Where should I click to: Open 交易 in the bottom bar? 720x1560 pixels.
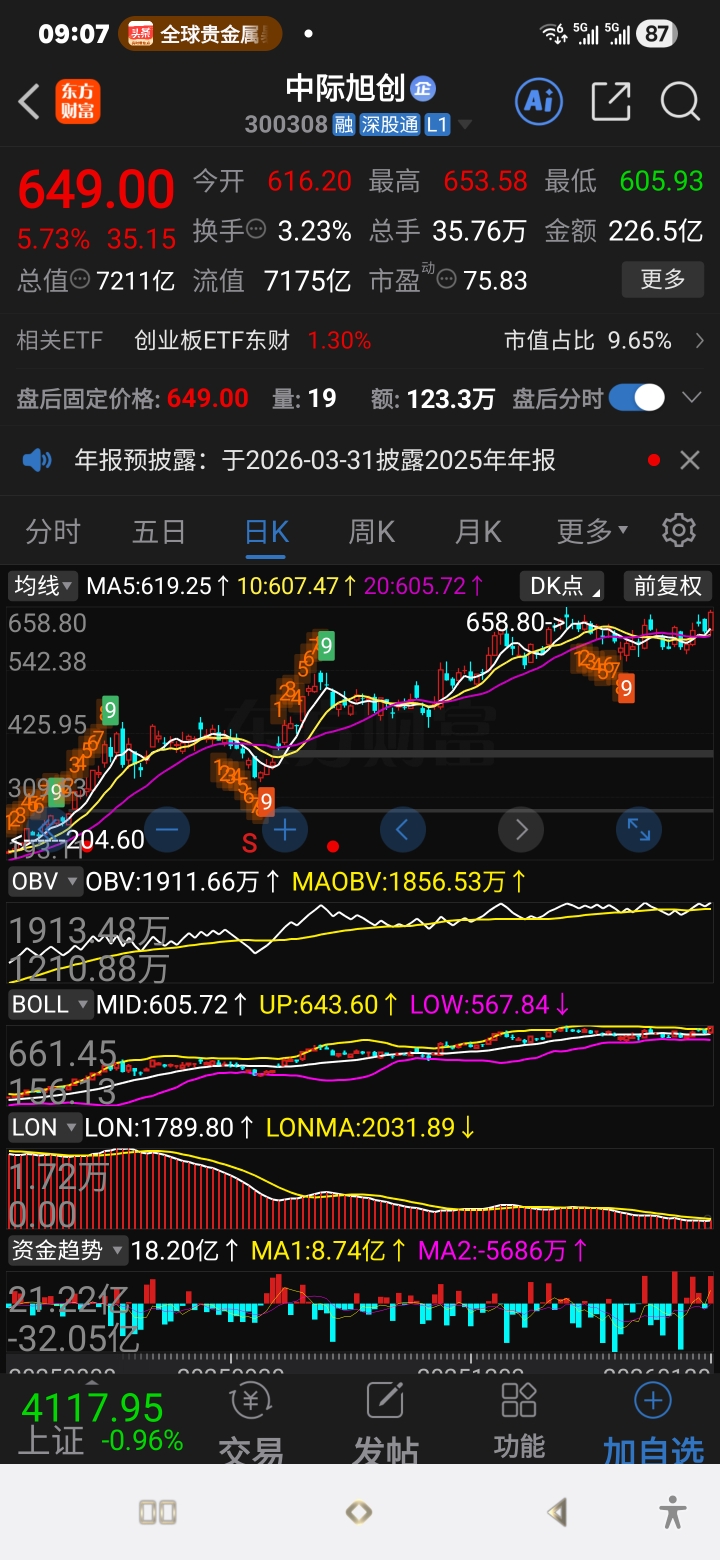coord(251,1423)
